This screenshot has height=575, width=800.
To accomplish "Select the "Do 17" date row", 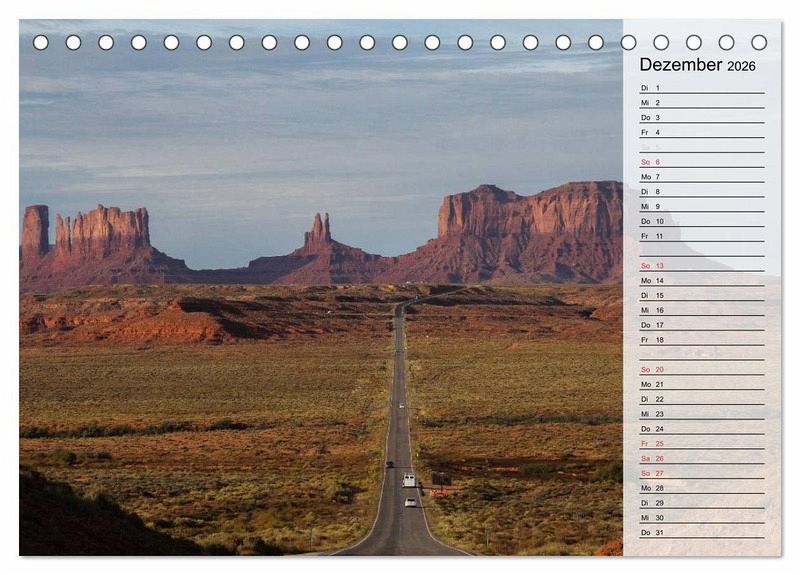I will pos(702,324).
